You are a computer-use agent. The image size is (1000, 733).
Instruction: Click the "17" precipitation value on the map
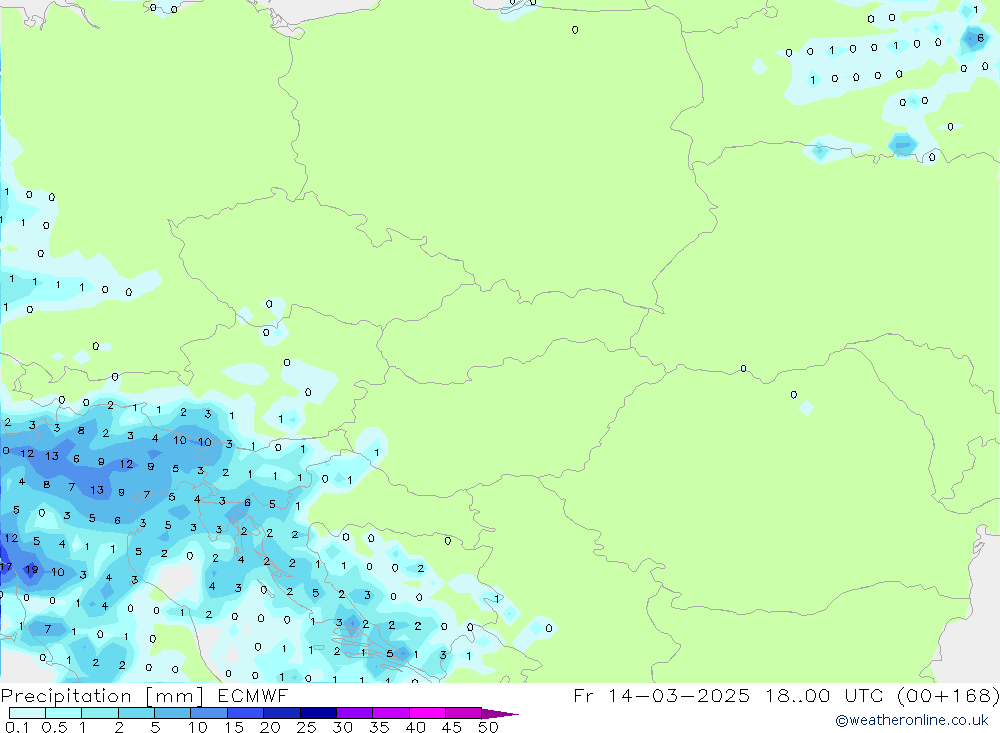[x=6, y=566]
